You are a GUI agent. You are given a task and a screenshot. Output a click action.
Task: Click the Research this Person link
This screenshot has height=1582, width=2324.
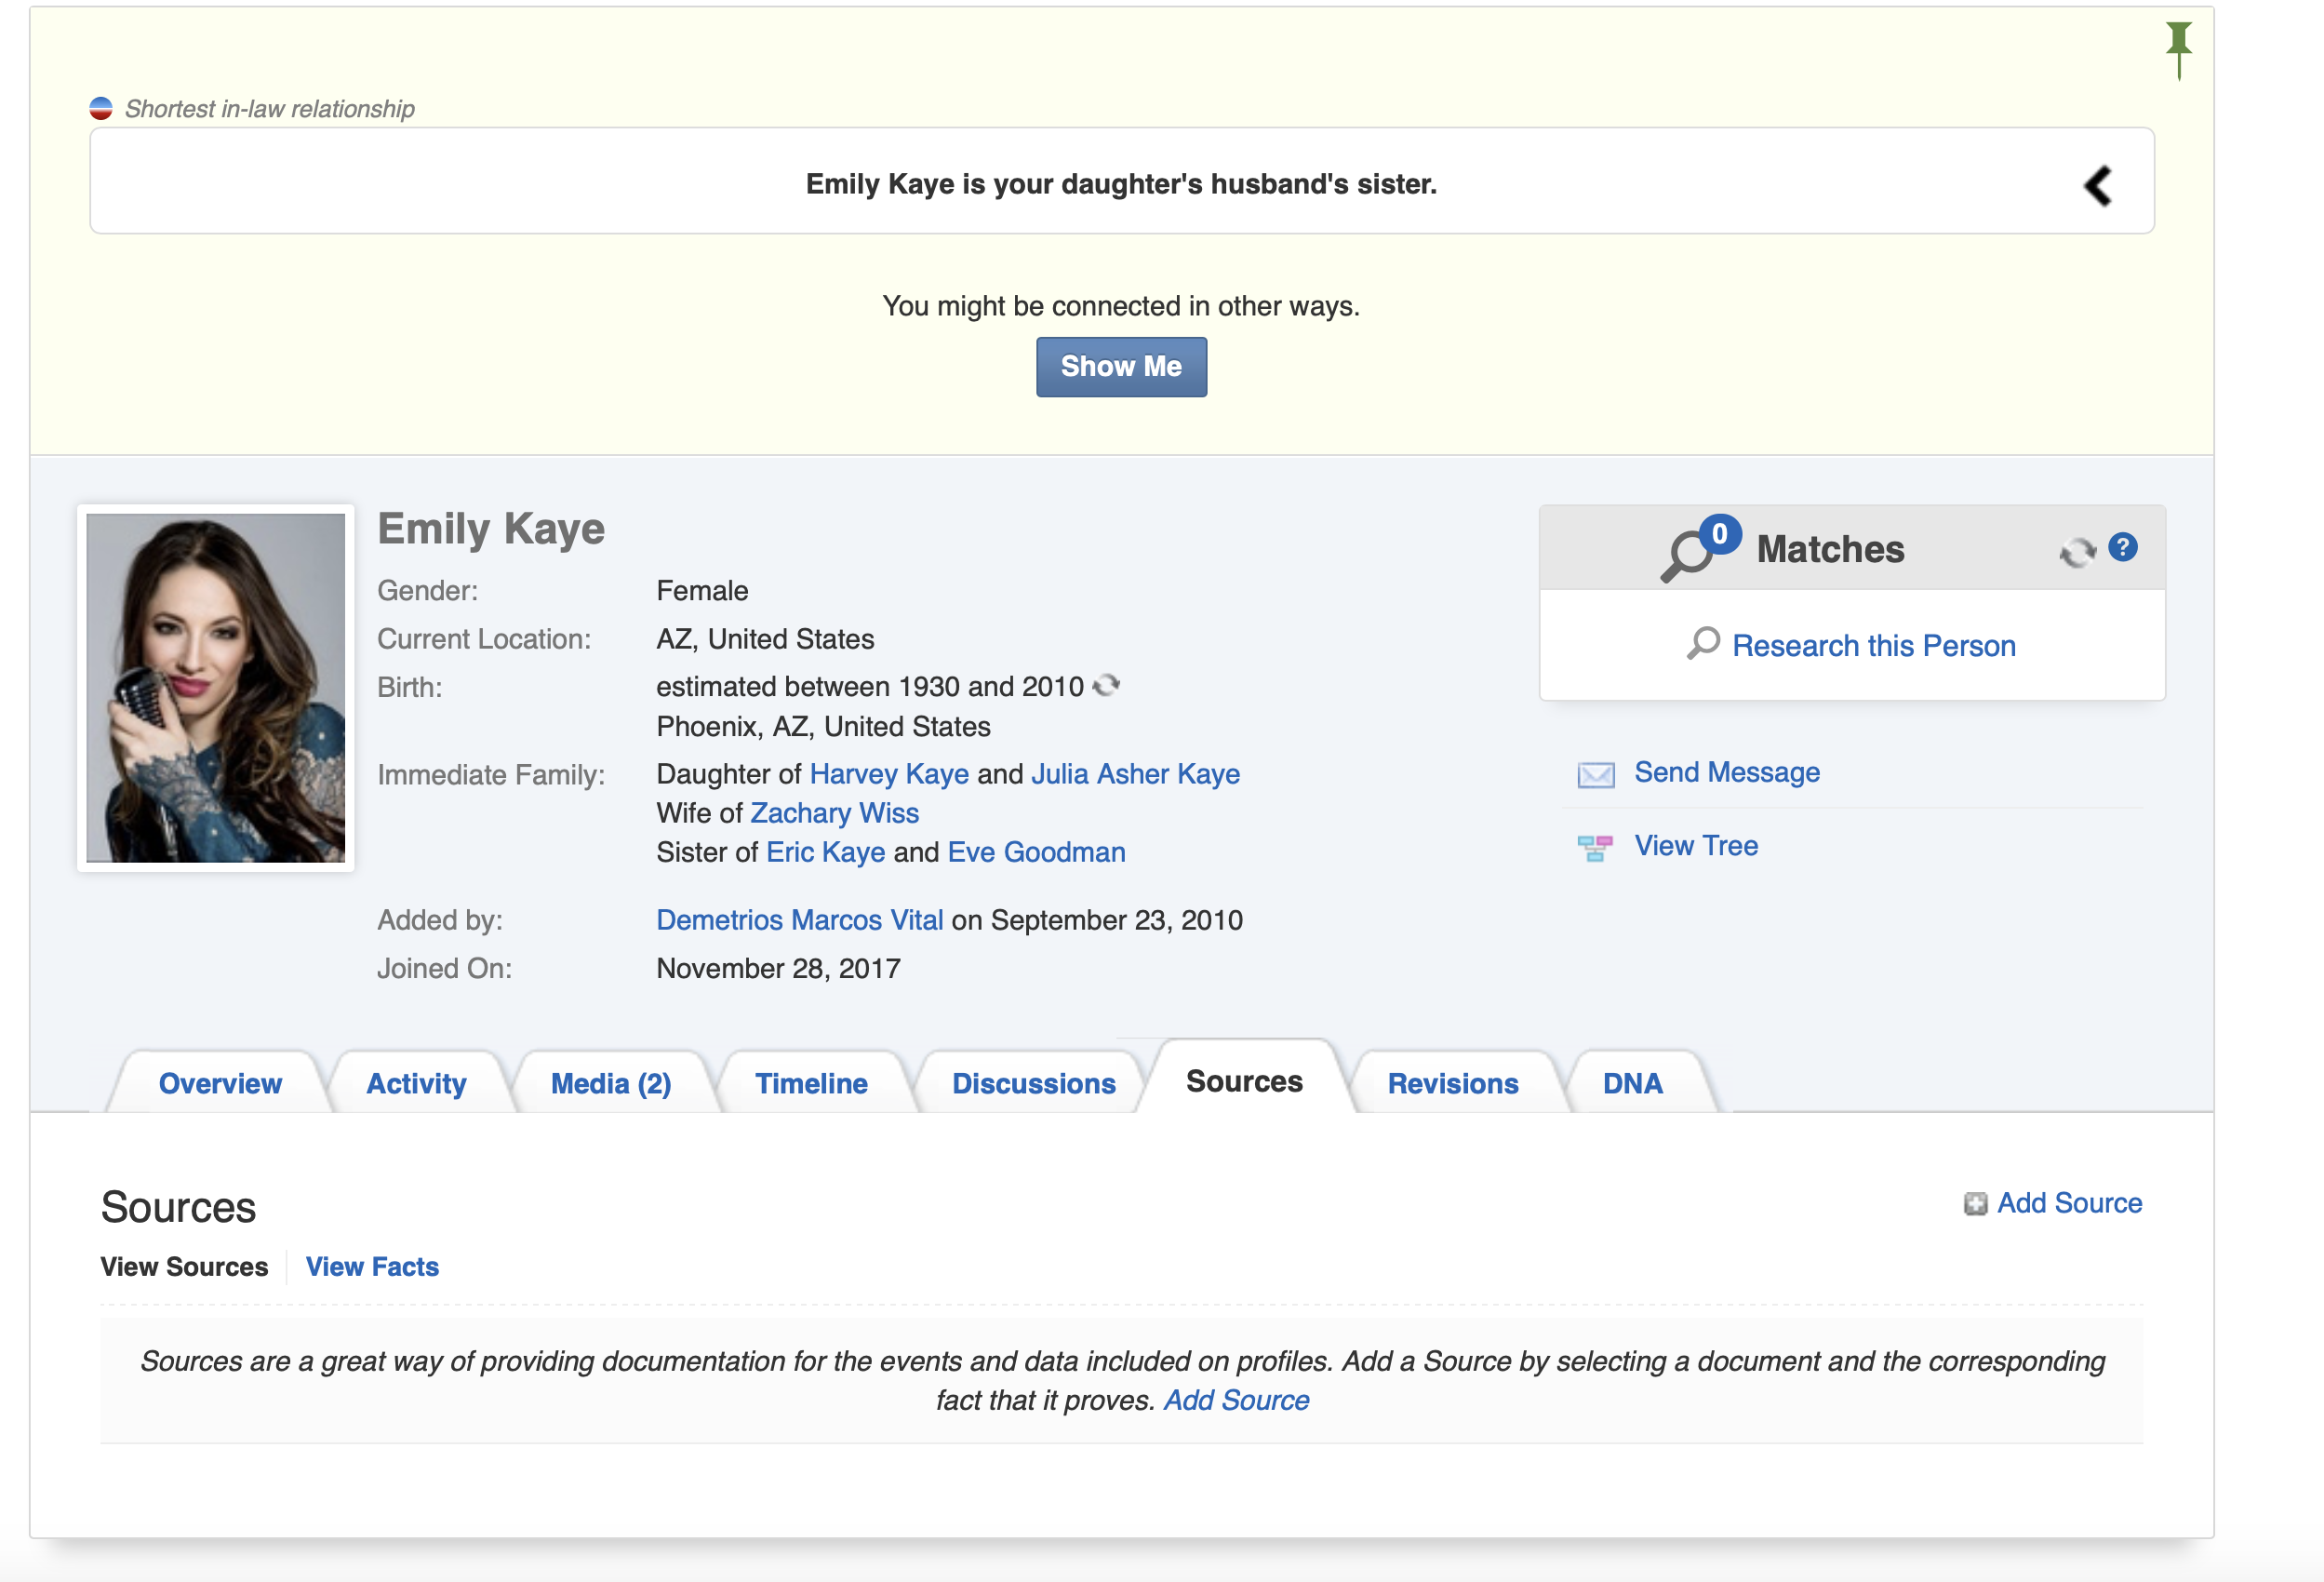1872,645
